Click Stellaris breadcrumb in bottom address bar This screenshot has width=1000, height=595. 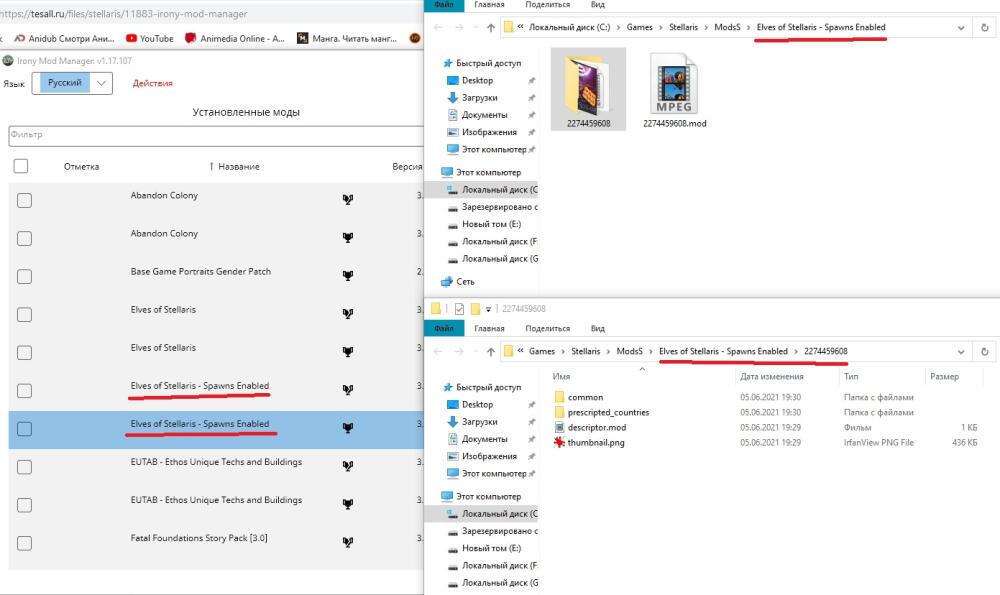click(585, 351)
